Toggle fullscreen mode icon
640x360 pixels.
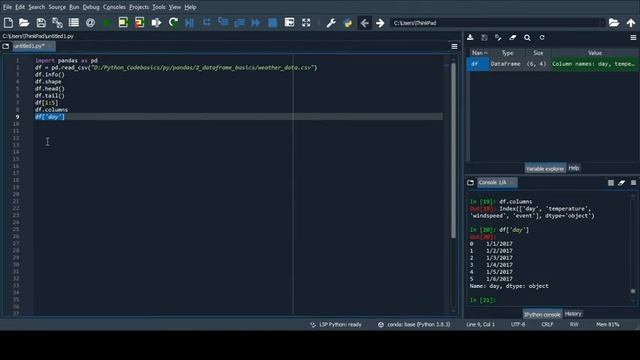pyautogui.click(x=306, y=23)
